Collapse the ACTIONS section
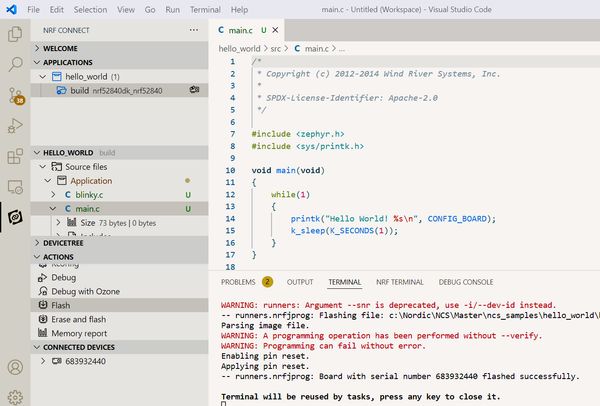The width and height of the screenshot is (600, 406). pyautogui.click(x=37, y=256)
